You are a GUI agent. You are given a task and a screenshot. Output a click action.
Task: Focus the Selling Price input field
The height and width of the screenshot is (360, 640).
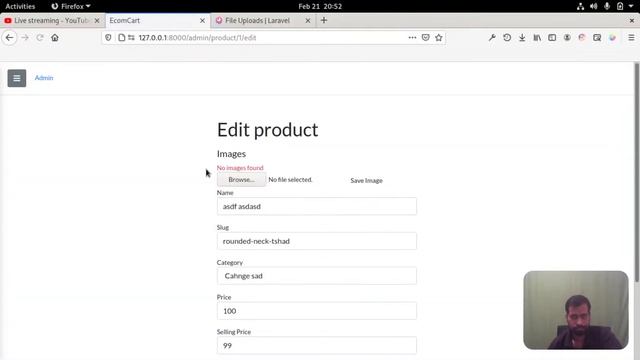[317, 346]
